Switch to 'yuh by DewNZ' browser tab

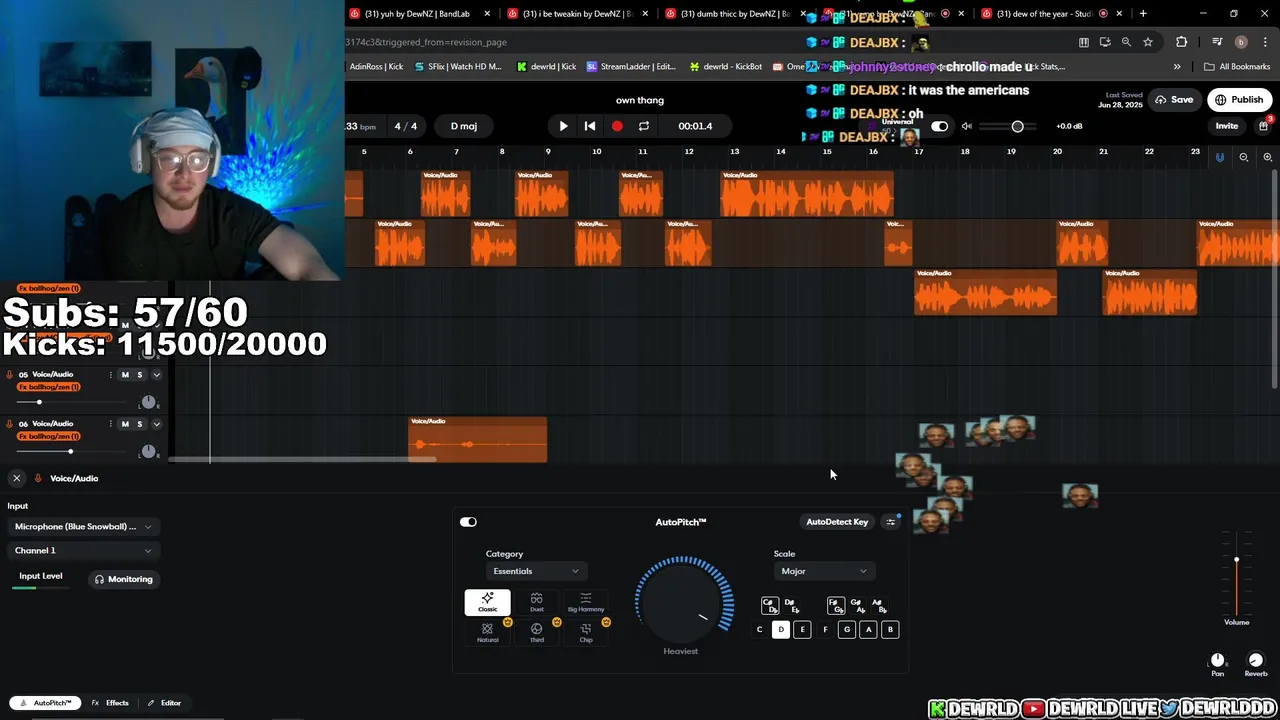pos(417,14)
